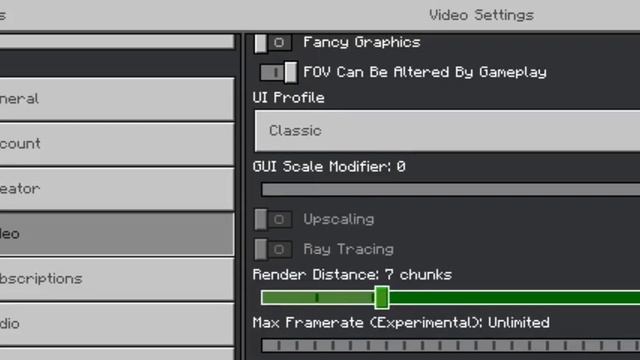Select the General settings category
Viewport: 640px width, 360px height.
pyautogui.click(x=117, y=99)
